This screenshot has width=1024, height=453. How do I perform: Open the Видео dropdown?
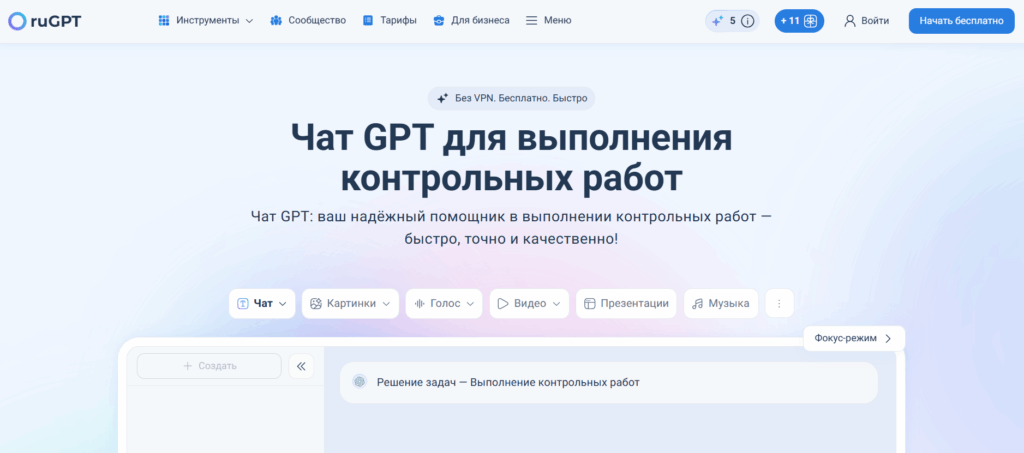tap(529, 304)
